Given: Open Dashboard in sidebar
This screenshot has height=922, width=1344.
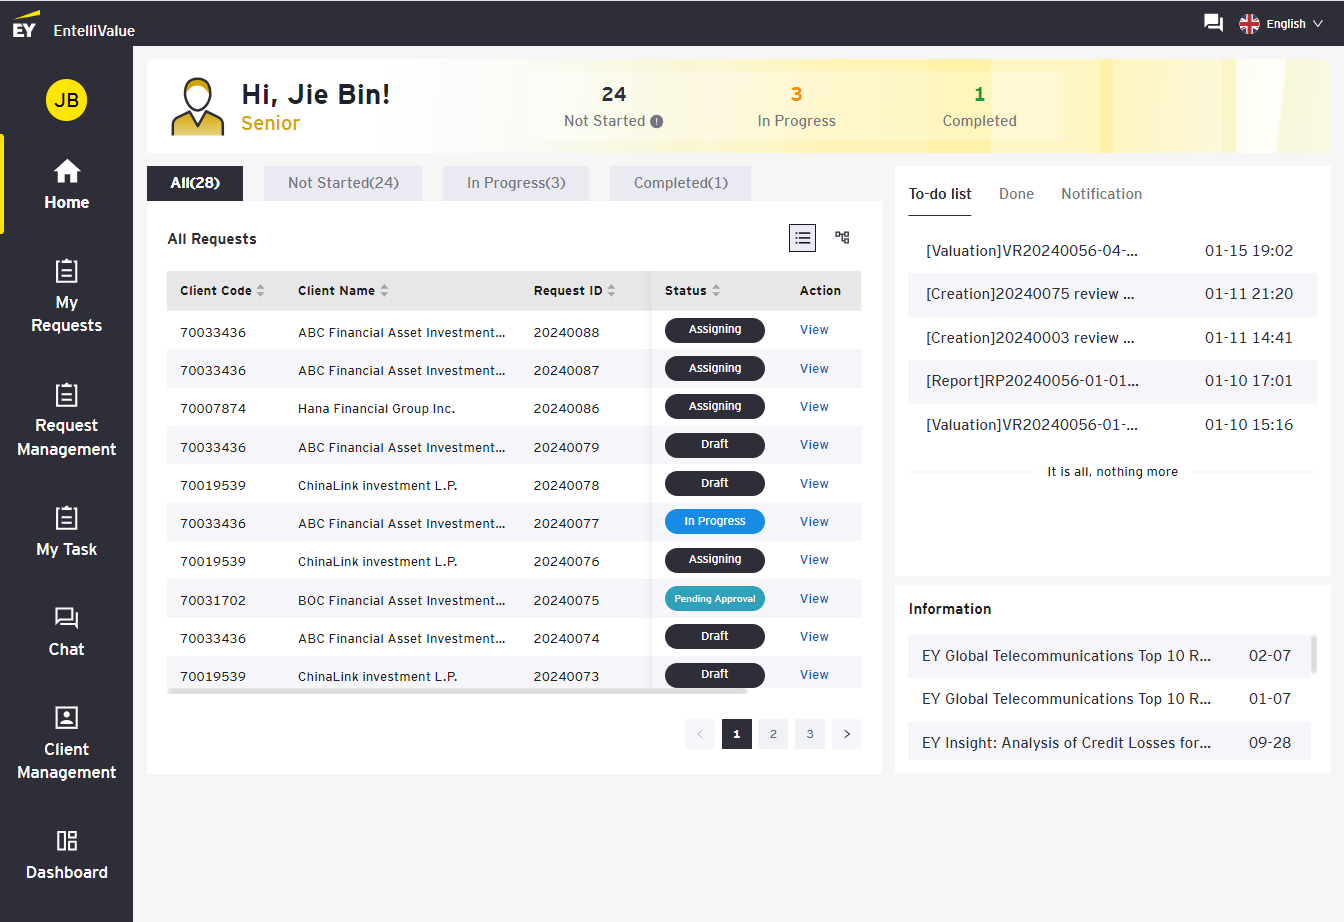Looking at the screenshot, I should point(67,855).
